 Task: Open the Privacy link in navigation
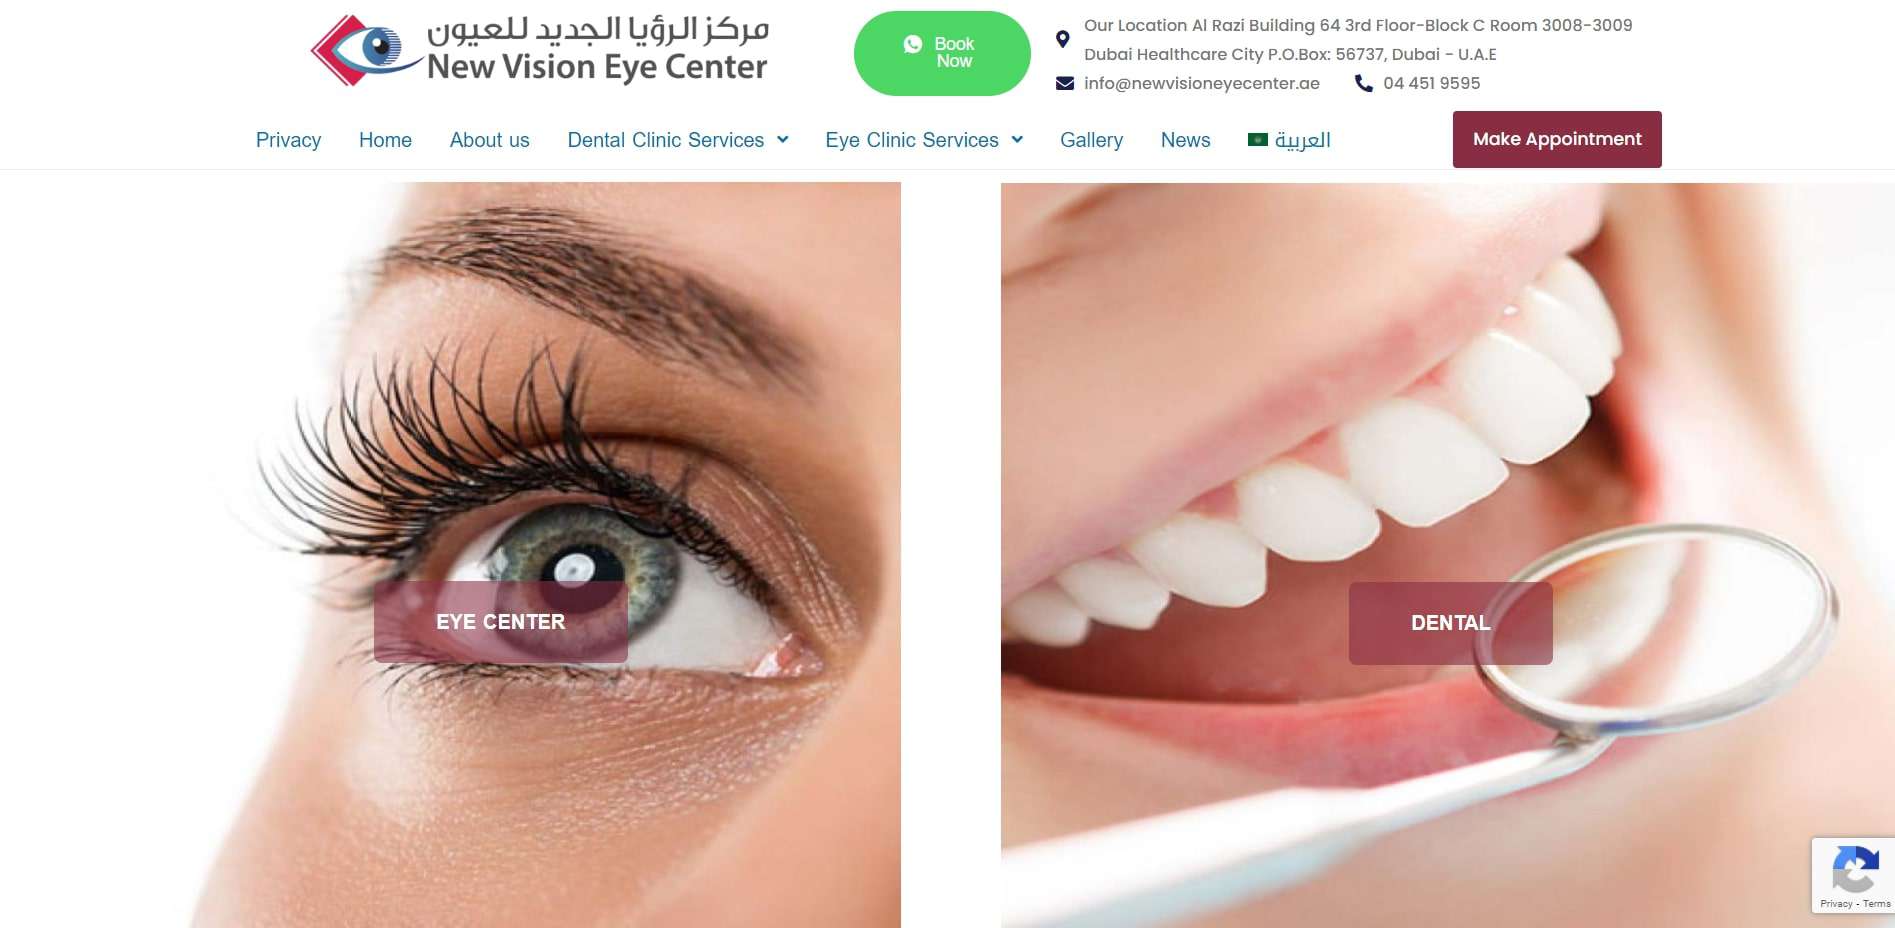[x=288, y=140]
